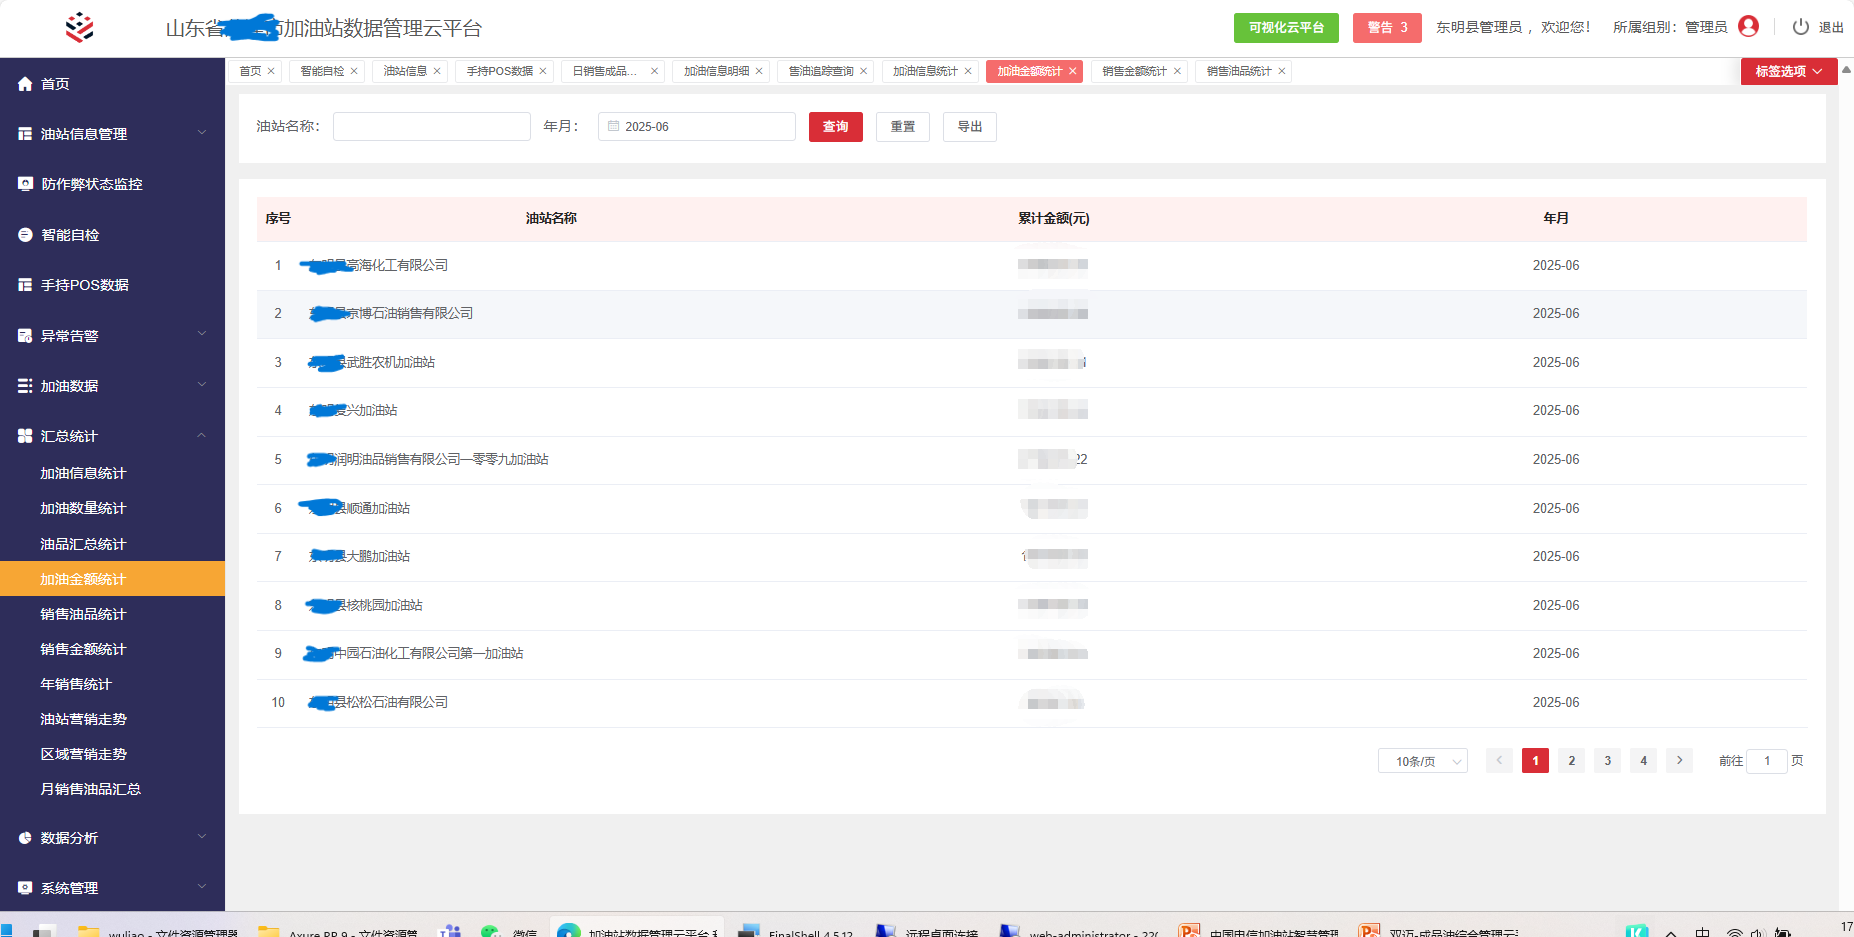
Task: Open 加油数量统计 in sidebar
Action: tap(83, 508)
